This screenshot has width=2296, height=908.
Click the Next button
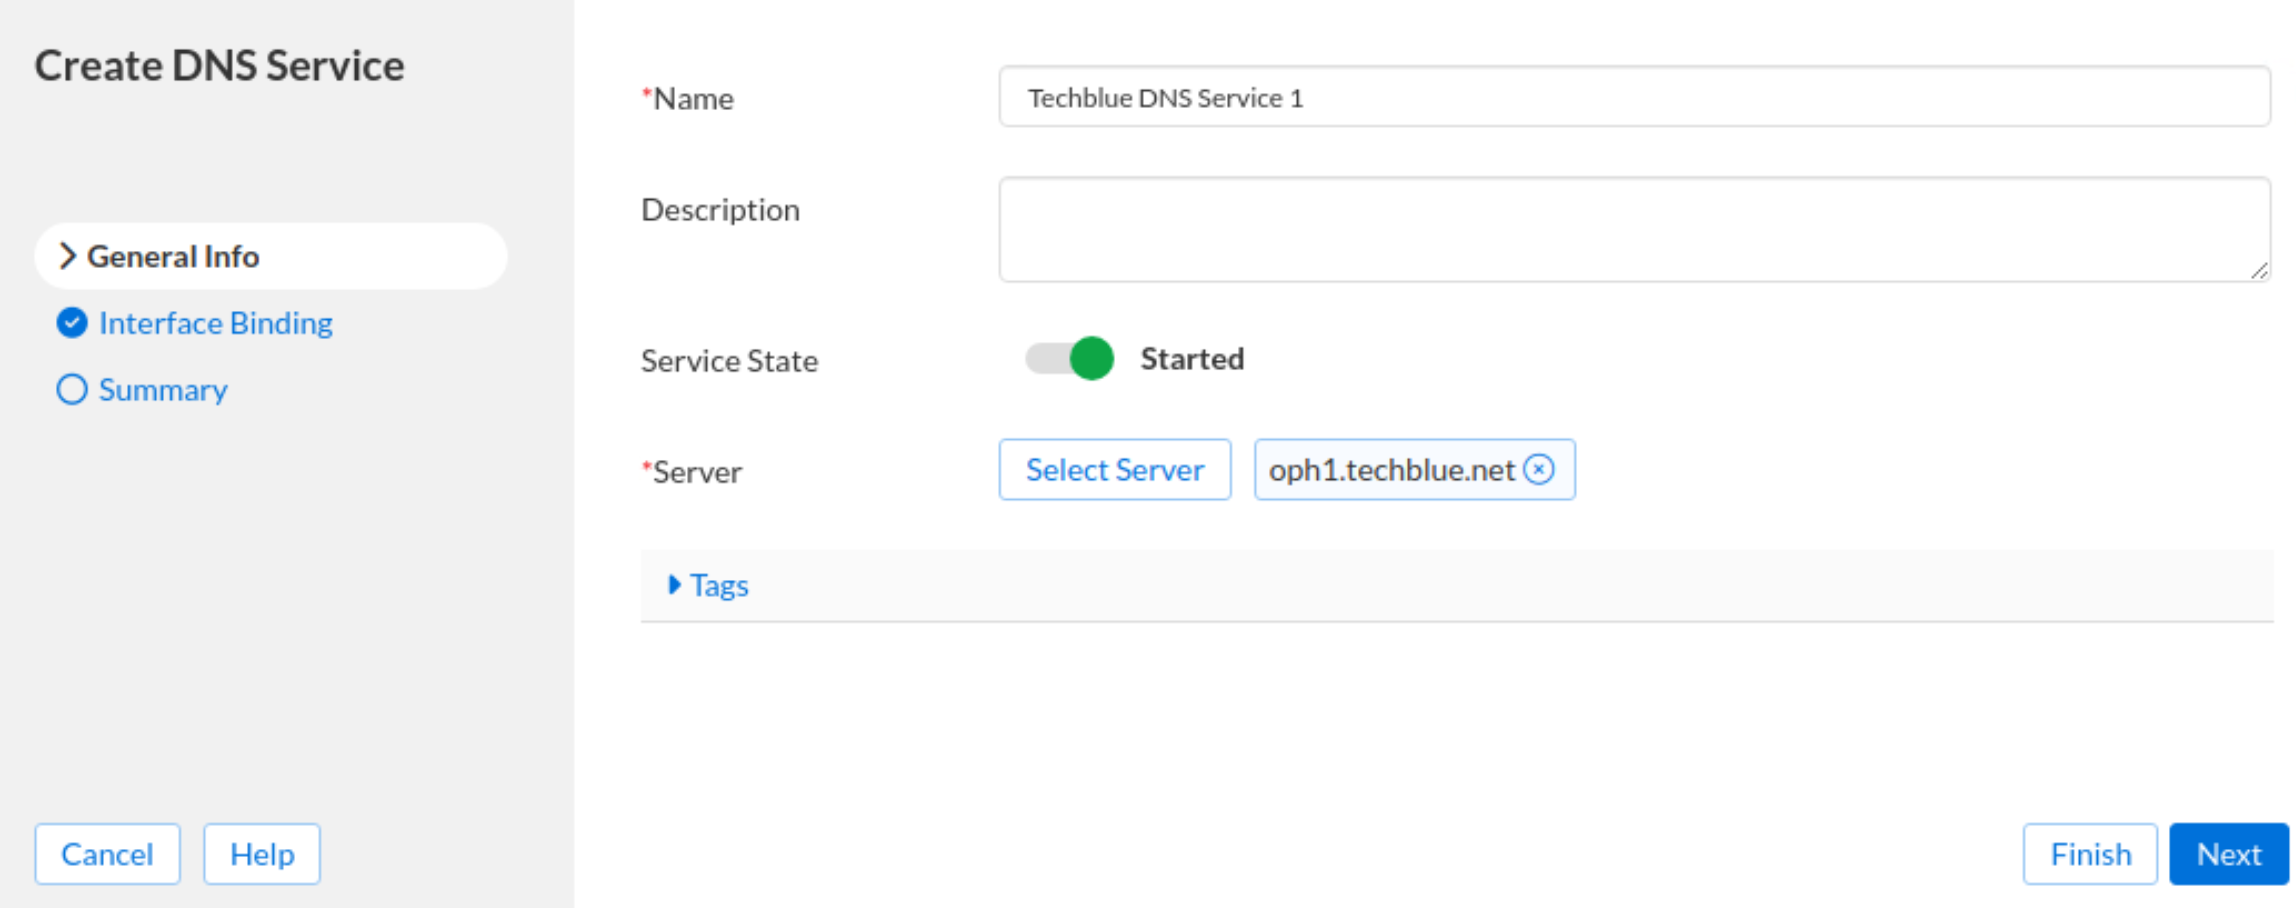[x=2227, y=854]
